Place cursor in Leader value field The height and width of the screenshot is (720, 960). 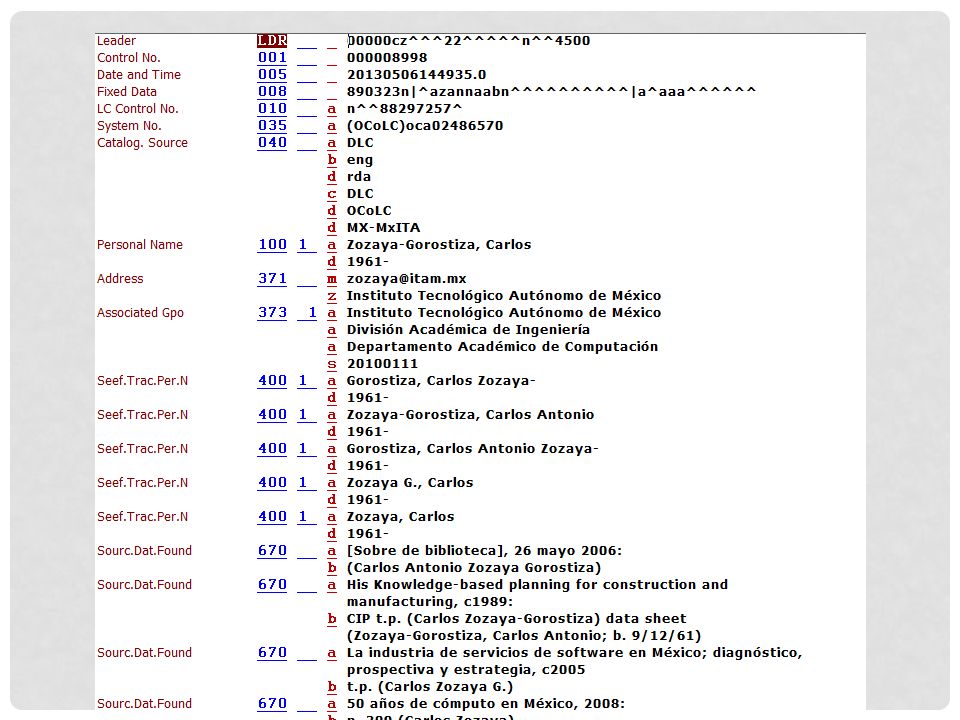[468, 40]
